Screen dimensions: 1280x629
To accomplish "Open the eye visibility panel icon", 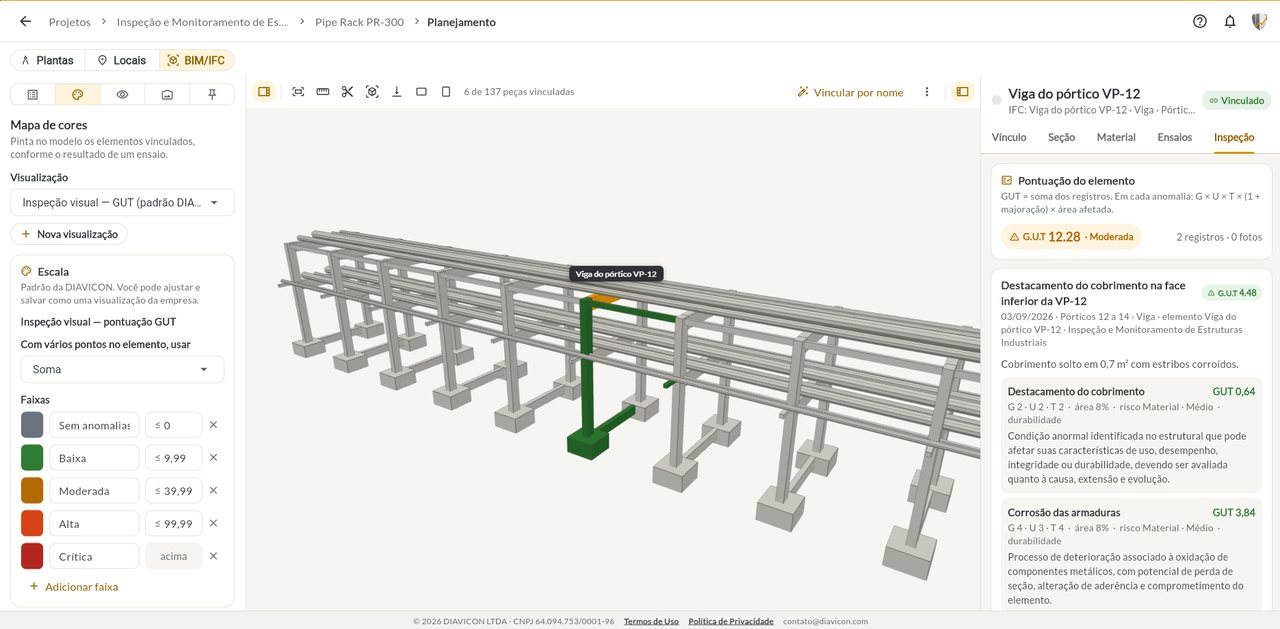I will [x=122, y=94].
